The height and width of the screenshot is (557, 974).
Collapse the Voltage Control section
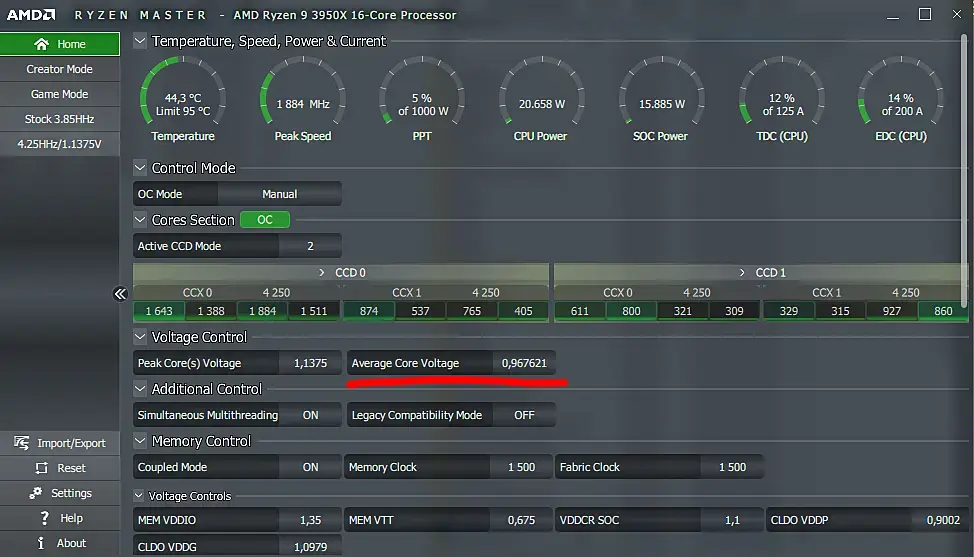coord(140,337)
